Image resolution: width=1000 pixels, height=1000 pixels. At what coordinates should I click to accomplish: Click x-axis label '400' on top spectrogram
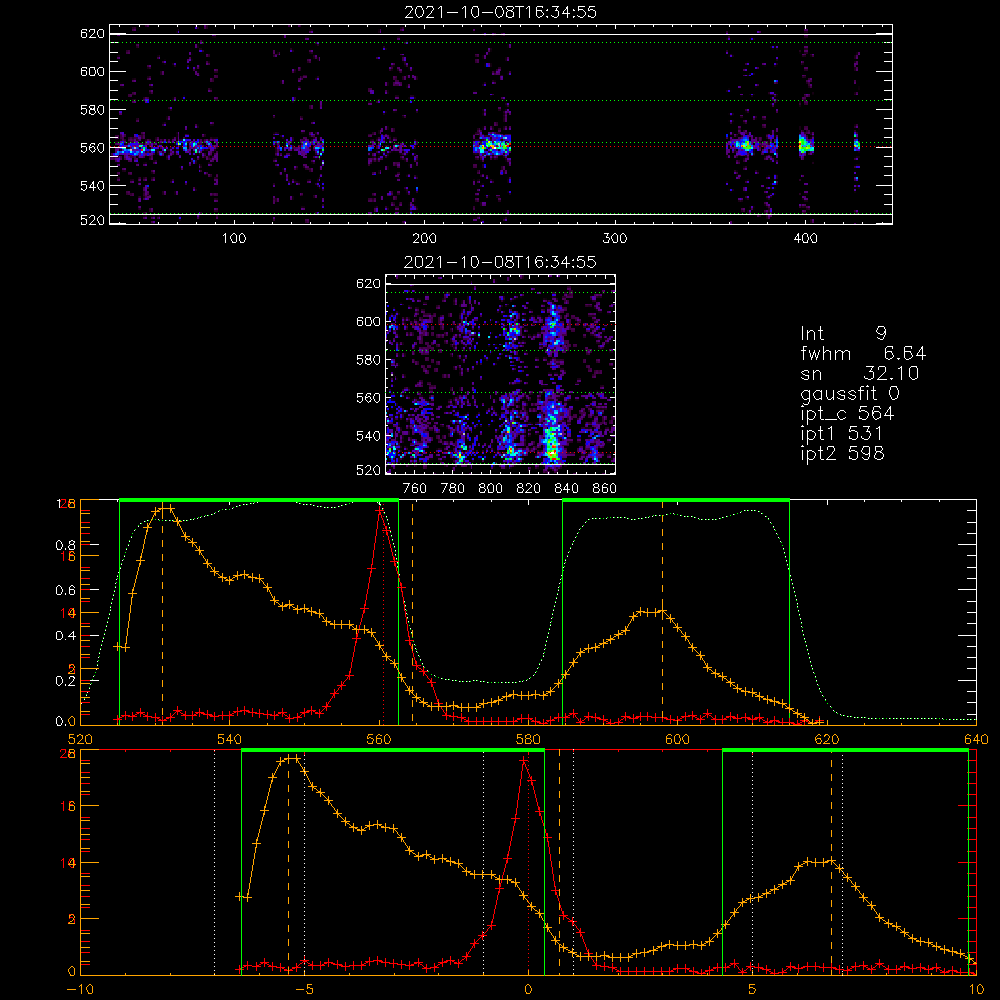click(x=805, y=239)
